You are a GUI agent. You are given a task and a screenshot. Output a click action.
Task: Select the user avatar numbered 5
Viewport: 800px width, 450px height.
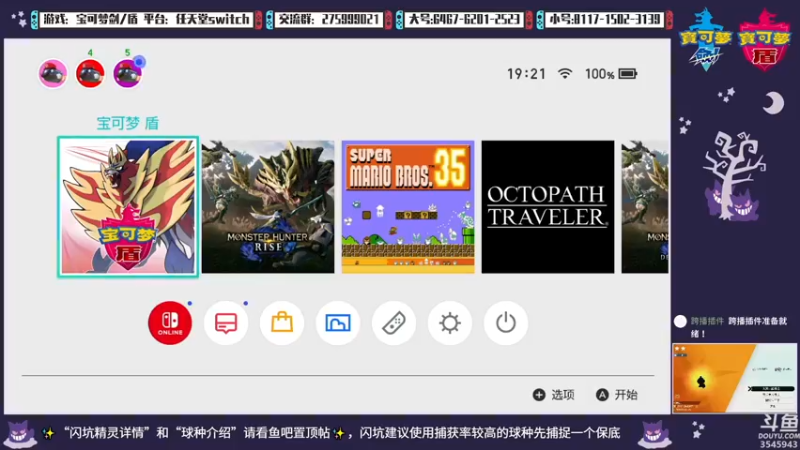128,73
